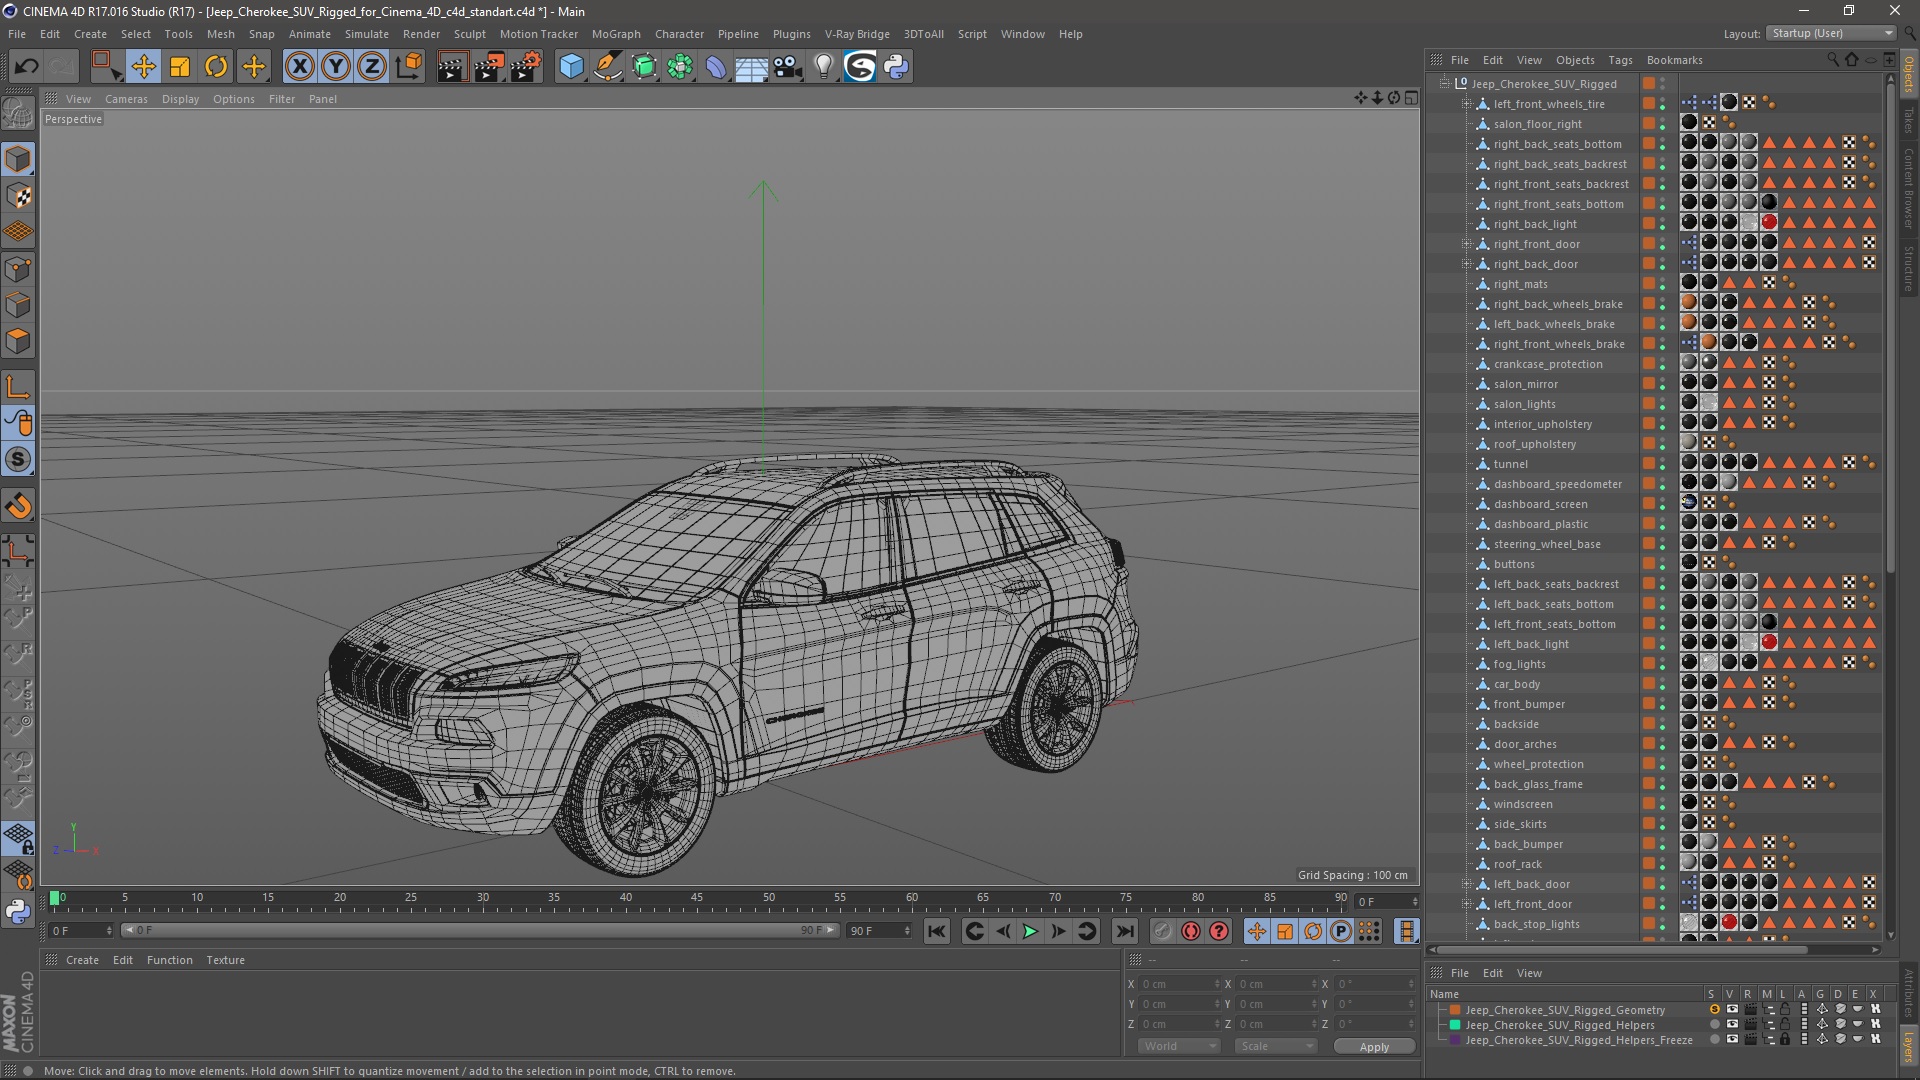The height and width of the screenshot is (1080, 1920).
Task: Switch to Texture mode in left toolbar
Action: coord(18,196)
